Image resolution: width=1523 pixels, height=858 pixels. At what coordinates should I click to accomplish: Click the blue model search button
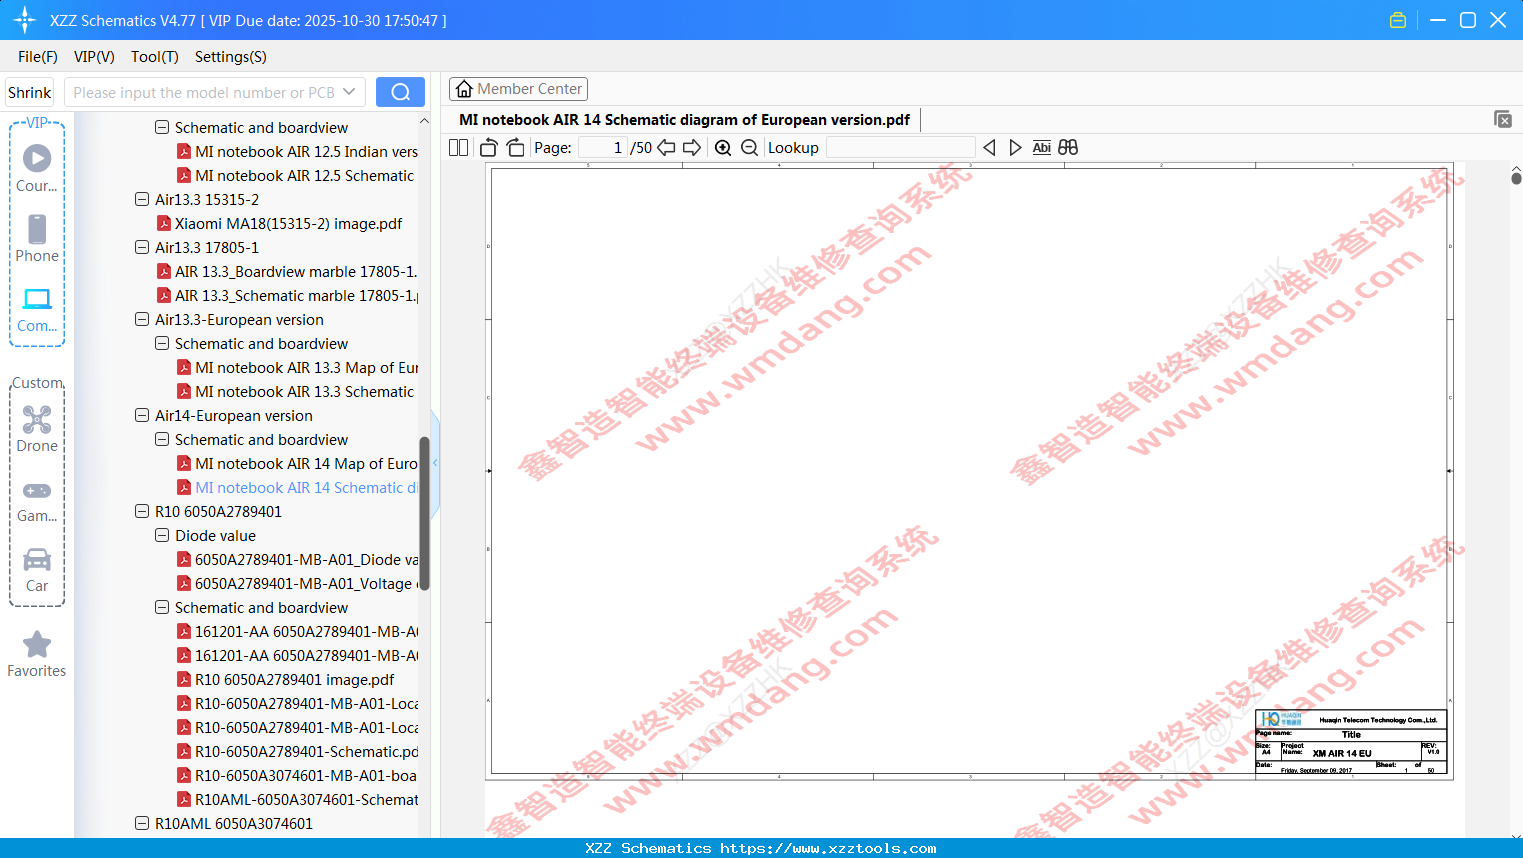pyautogui.click(x=400, y=92)
